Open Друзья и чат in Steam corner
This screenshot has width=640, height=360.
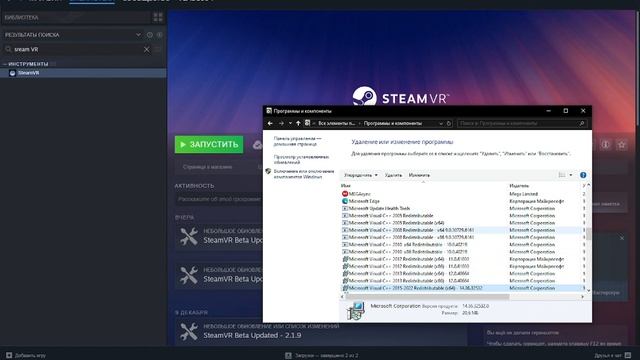(x=612, y=356)
